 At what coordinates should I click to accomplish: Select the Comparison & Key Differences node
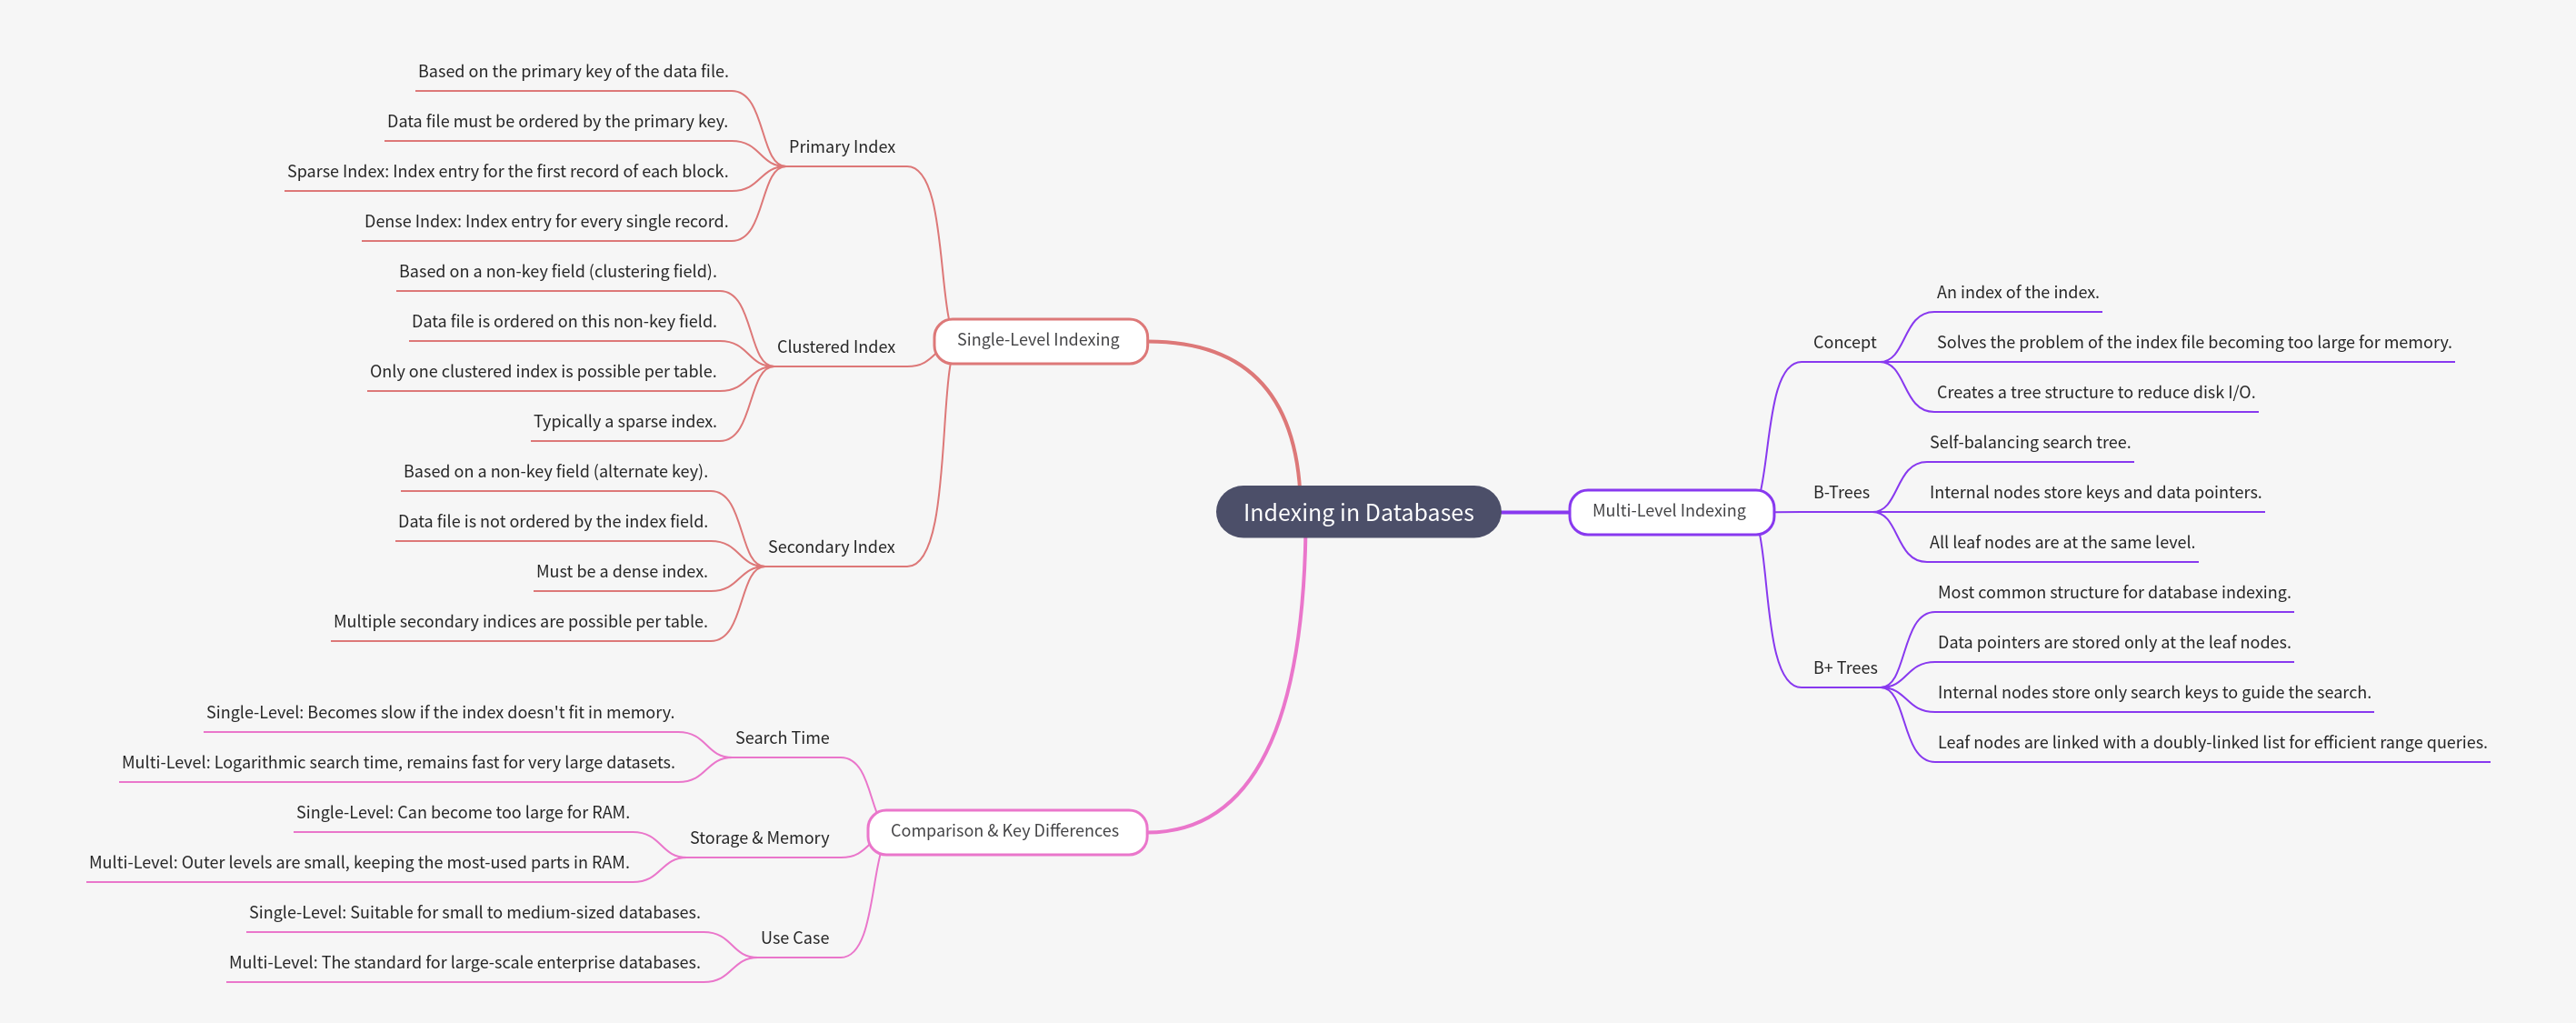pyautogui.click(x=1004, y=831)
